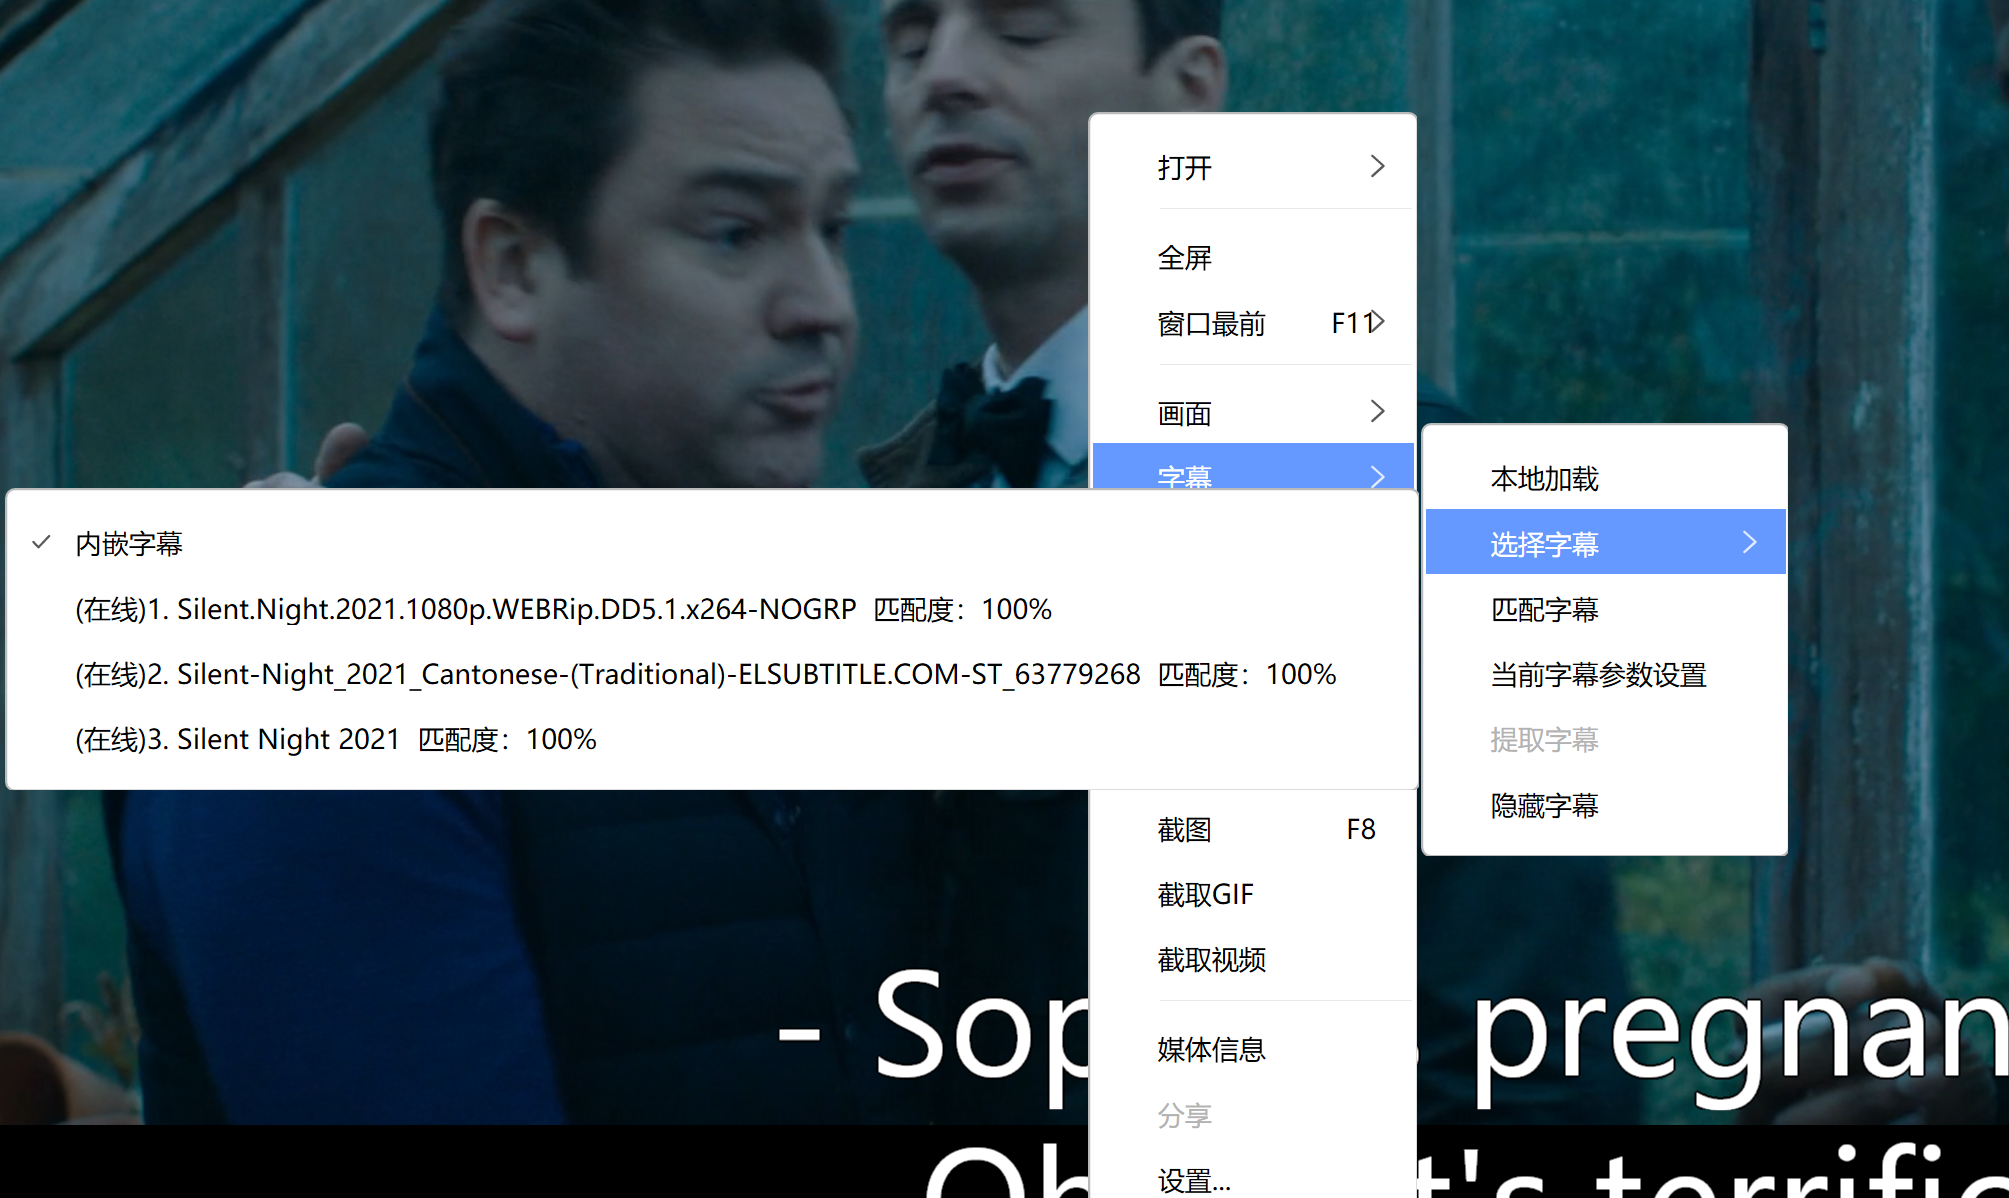Expand the 打开 submenu arrow
The width and height of the screenshot is (2009, 1198).
pos(1377,166)
